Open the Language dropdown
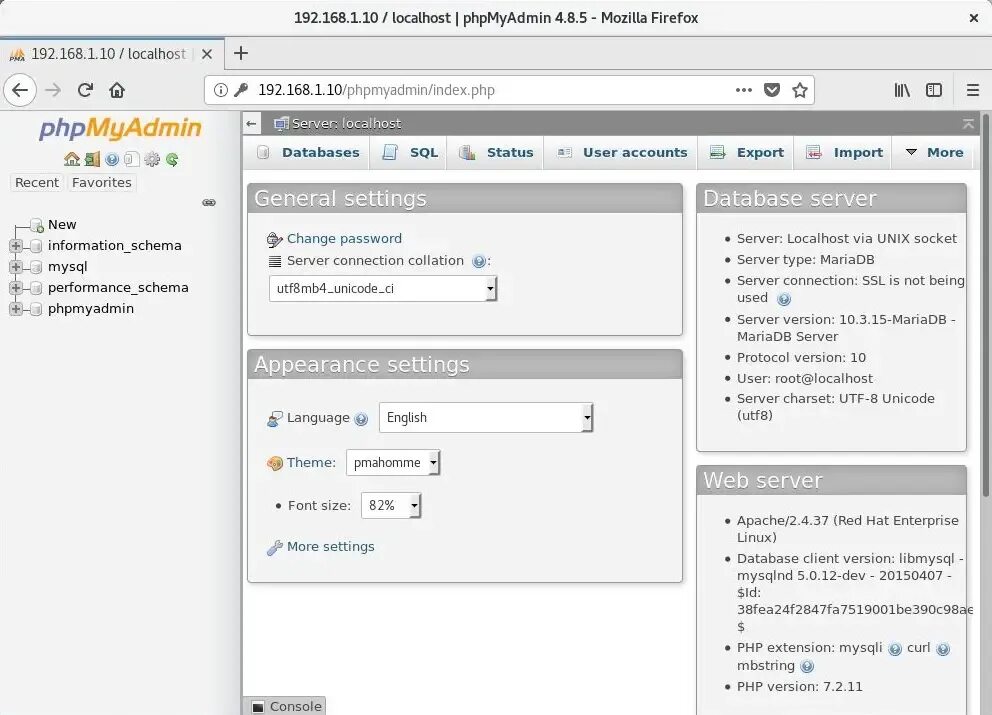The image size is (992, 715). [486, 418]
